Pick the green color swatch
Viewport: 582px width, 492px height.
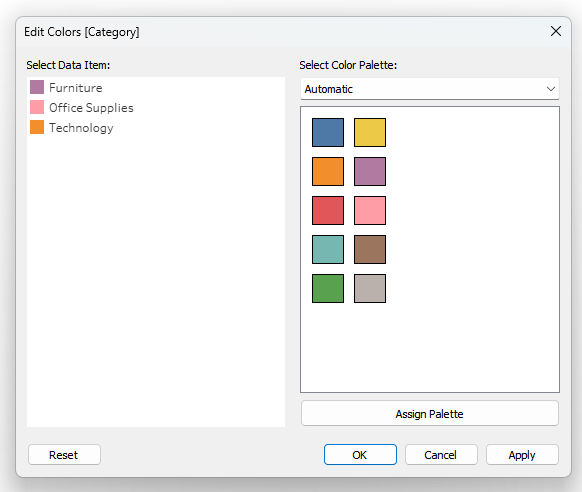click(328, 288)
